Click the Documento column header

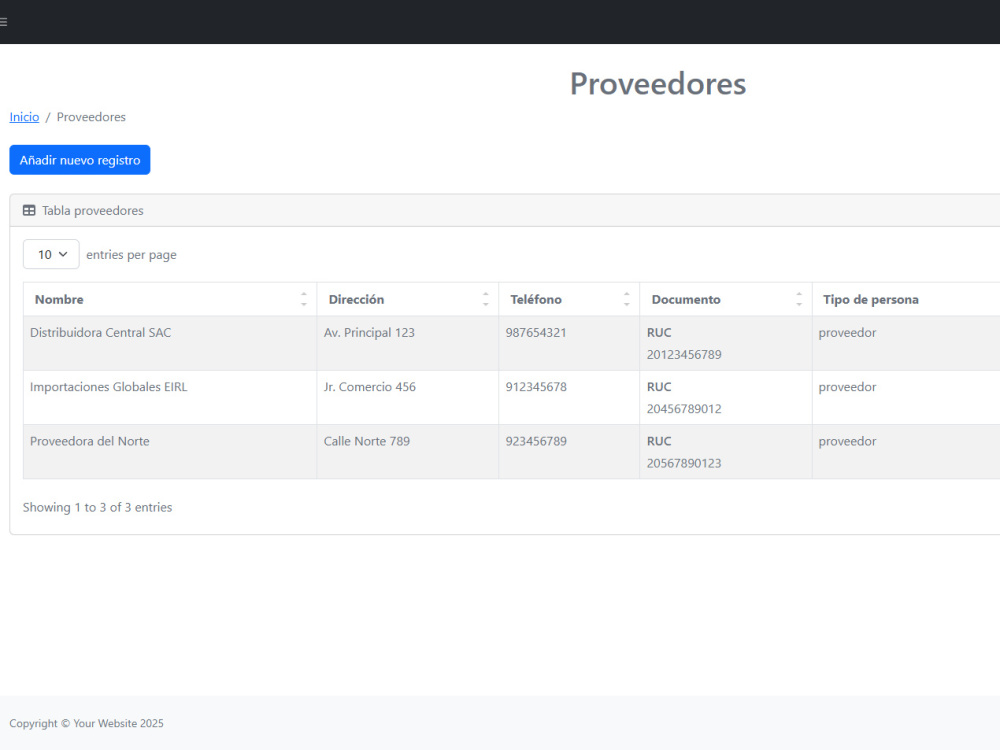pos(726,299)
